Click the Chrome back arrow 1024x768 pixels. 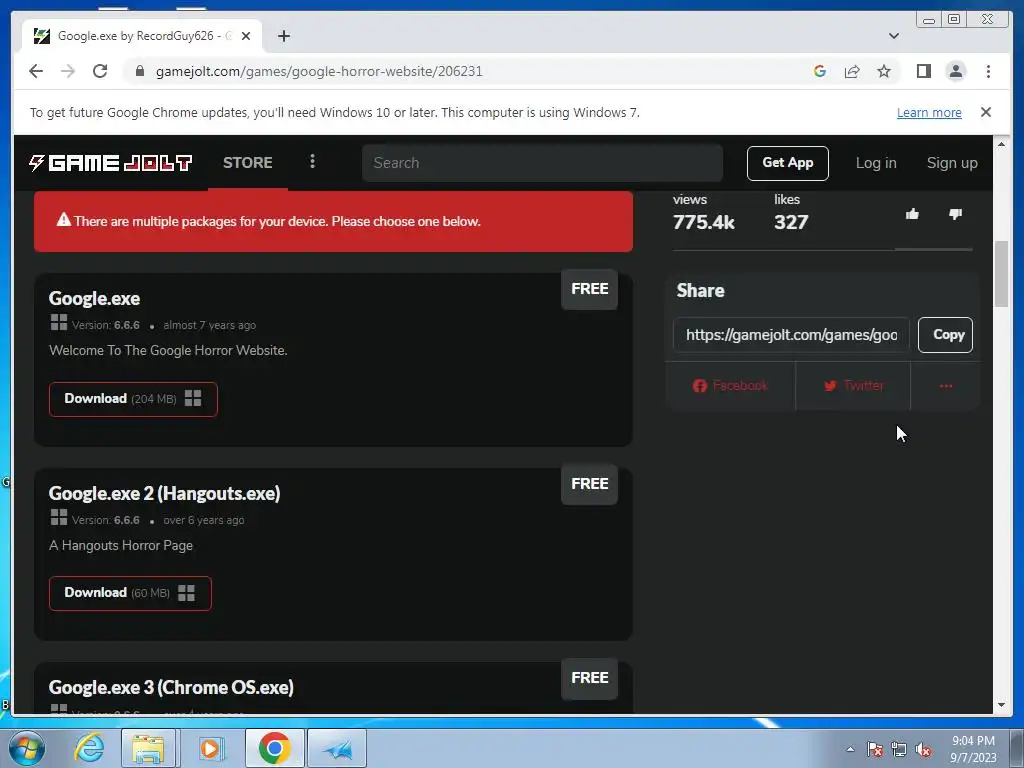coord(36,71)
